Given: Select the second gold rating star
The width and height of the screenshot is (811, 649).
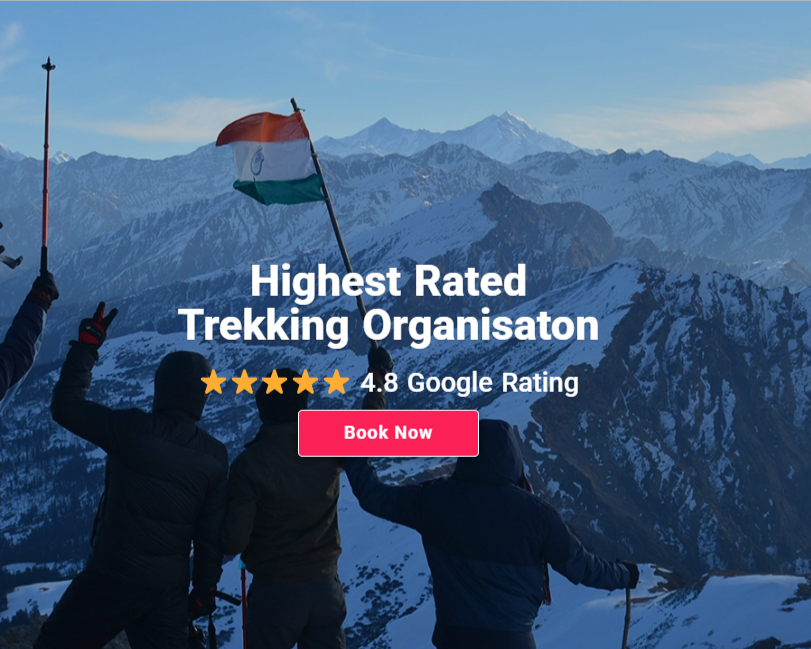Looking at the screenshot, I should [x=244, y=382].
